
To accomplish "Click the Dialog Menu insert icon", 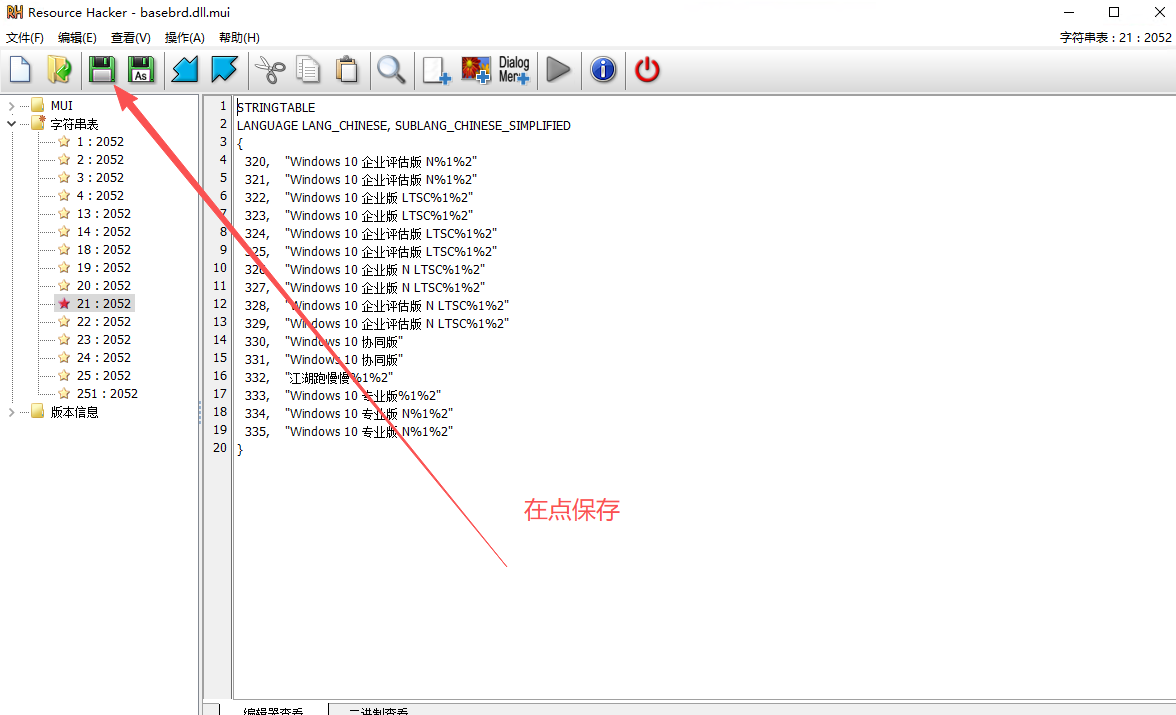I will (x=514, y=70).
